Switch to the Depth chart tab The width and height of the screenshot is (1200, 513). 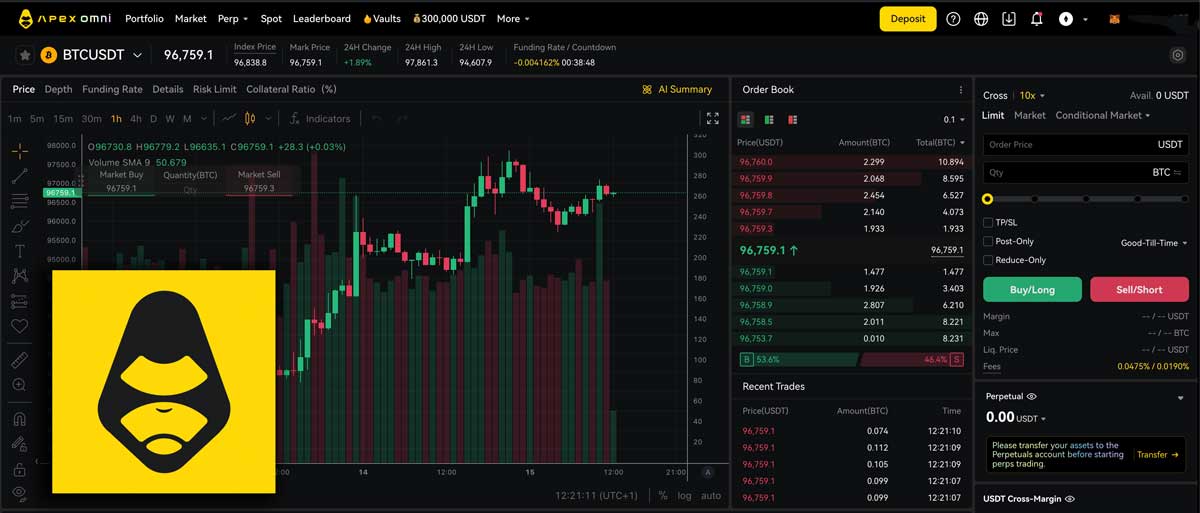pyautogui.click(x=58, y=89)
